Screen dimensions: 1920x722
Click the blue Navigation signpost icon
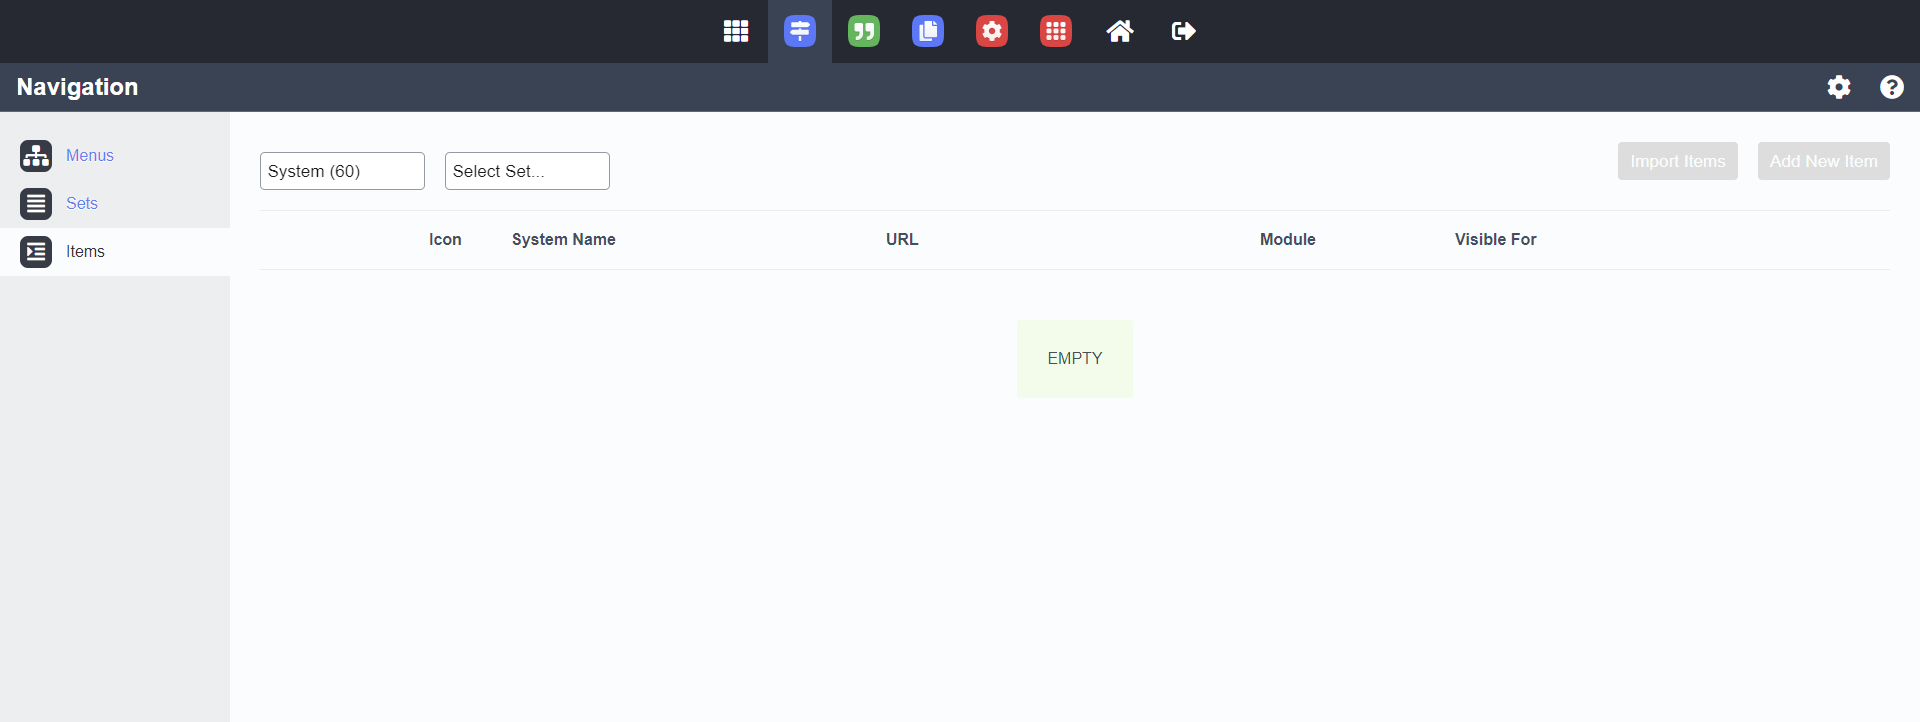pos(800,31)
